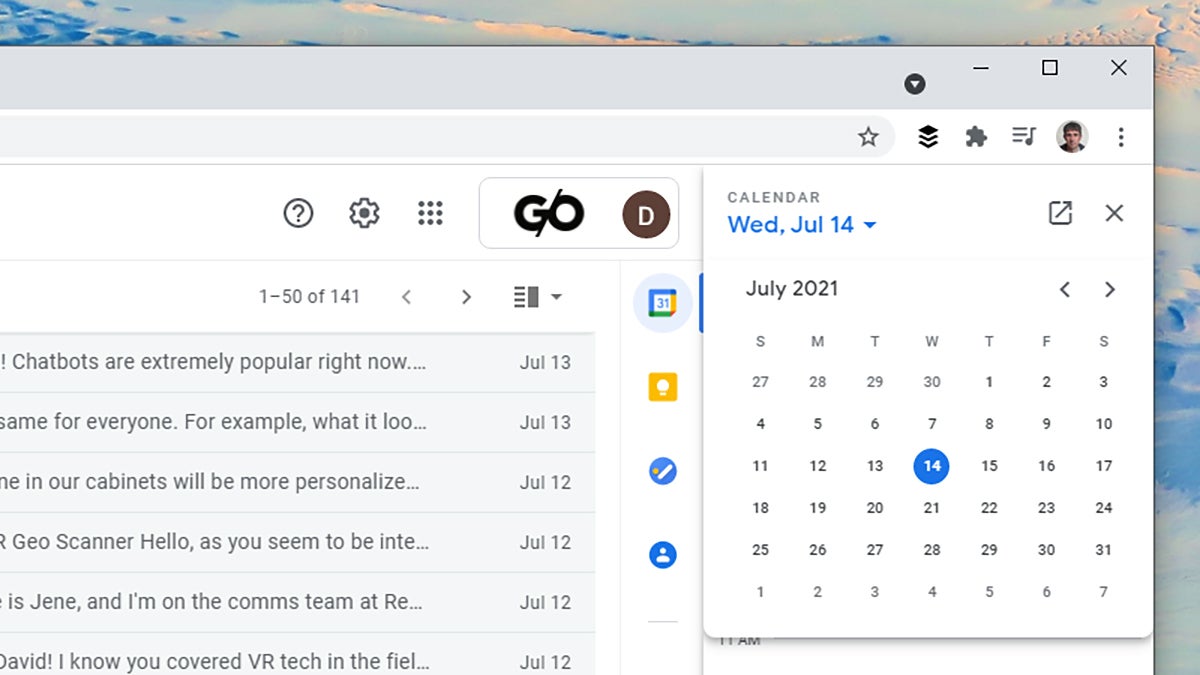
Task: Select July 21 on the mini calendar
Action: tap(931, 507)
